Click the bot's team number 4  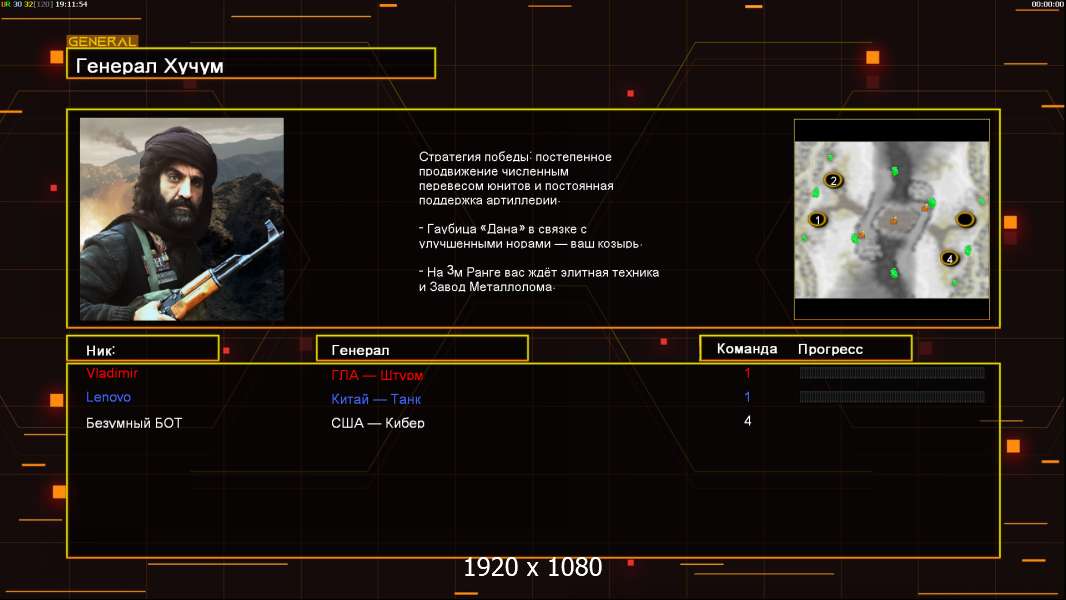pos(747,421)
